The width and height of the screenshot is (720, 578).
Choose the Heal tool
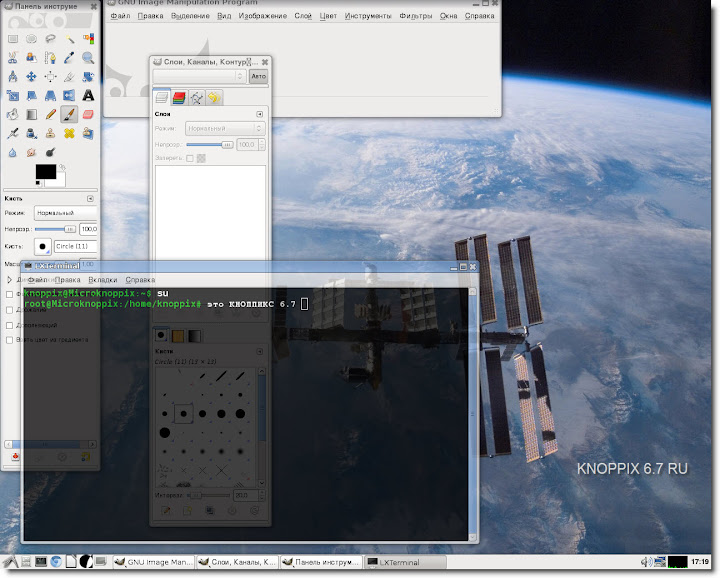click(69, 133)
